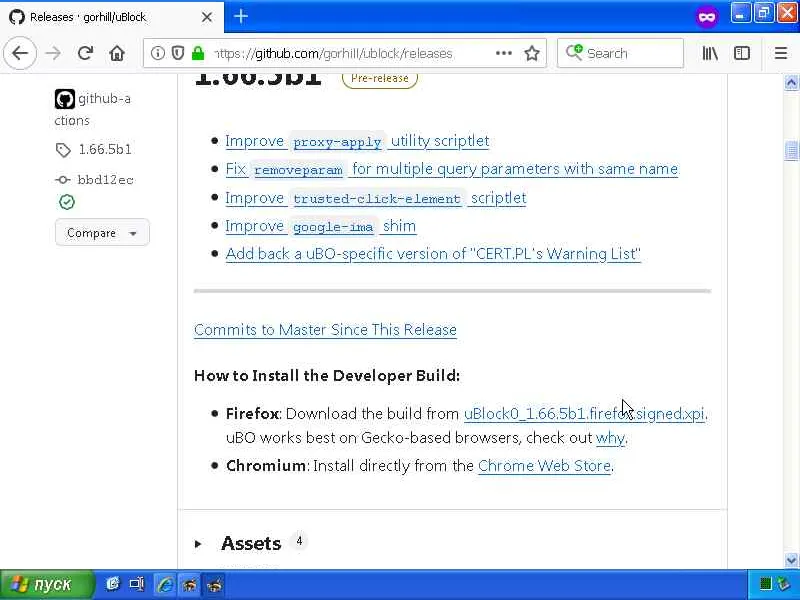Open Improve proxy-apply utility scriptlet link
The width and height of the screenshot is (800, 600).
click(357, 141)
